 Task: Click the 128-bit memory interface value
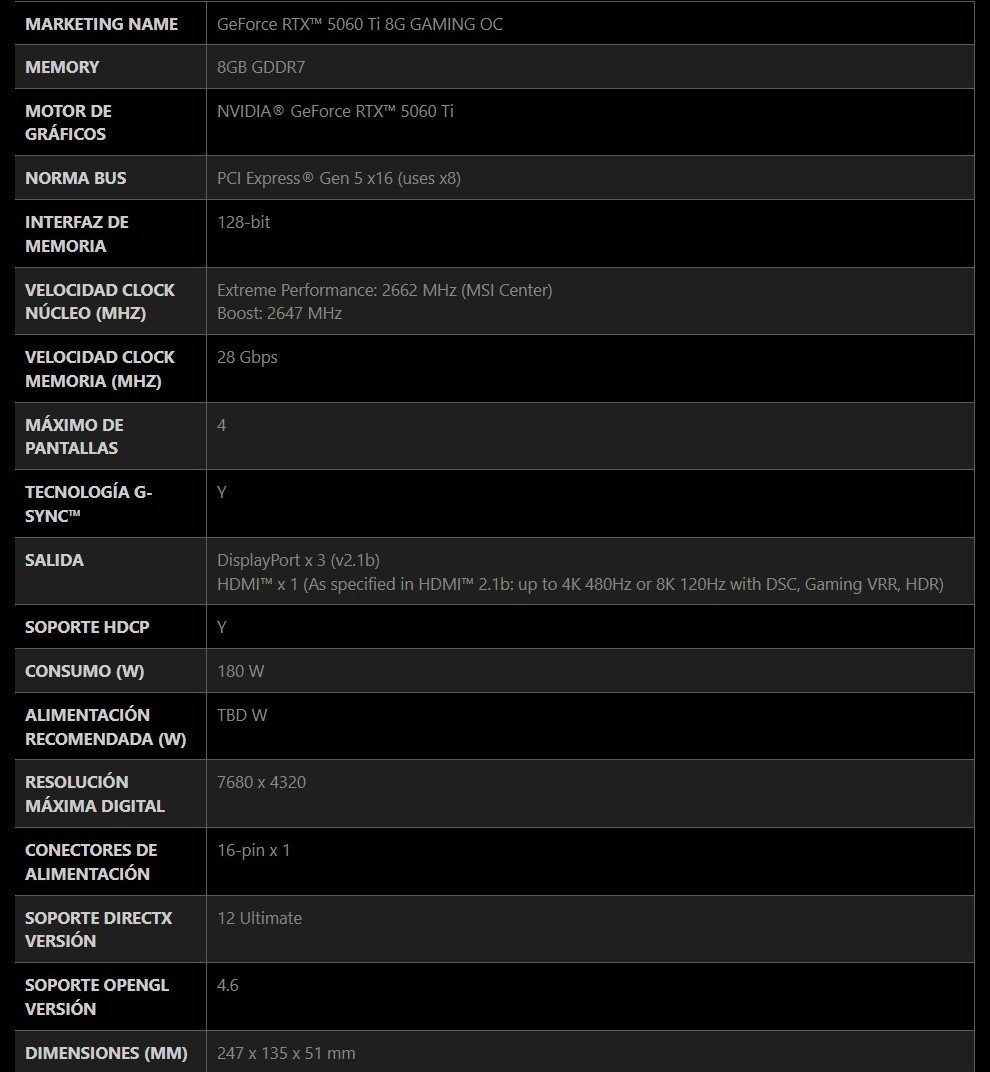coord(243,222)
